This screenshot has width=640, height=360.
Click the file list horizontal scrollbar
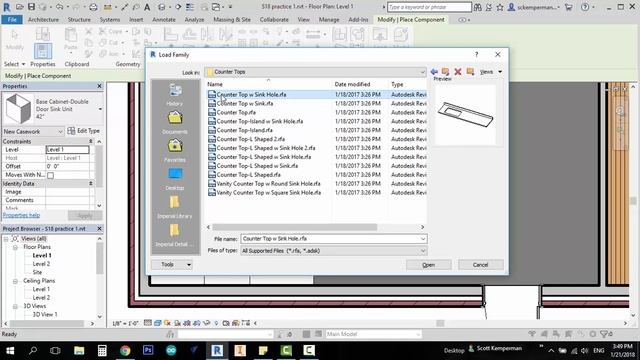tap(295, 227)
